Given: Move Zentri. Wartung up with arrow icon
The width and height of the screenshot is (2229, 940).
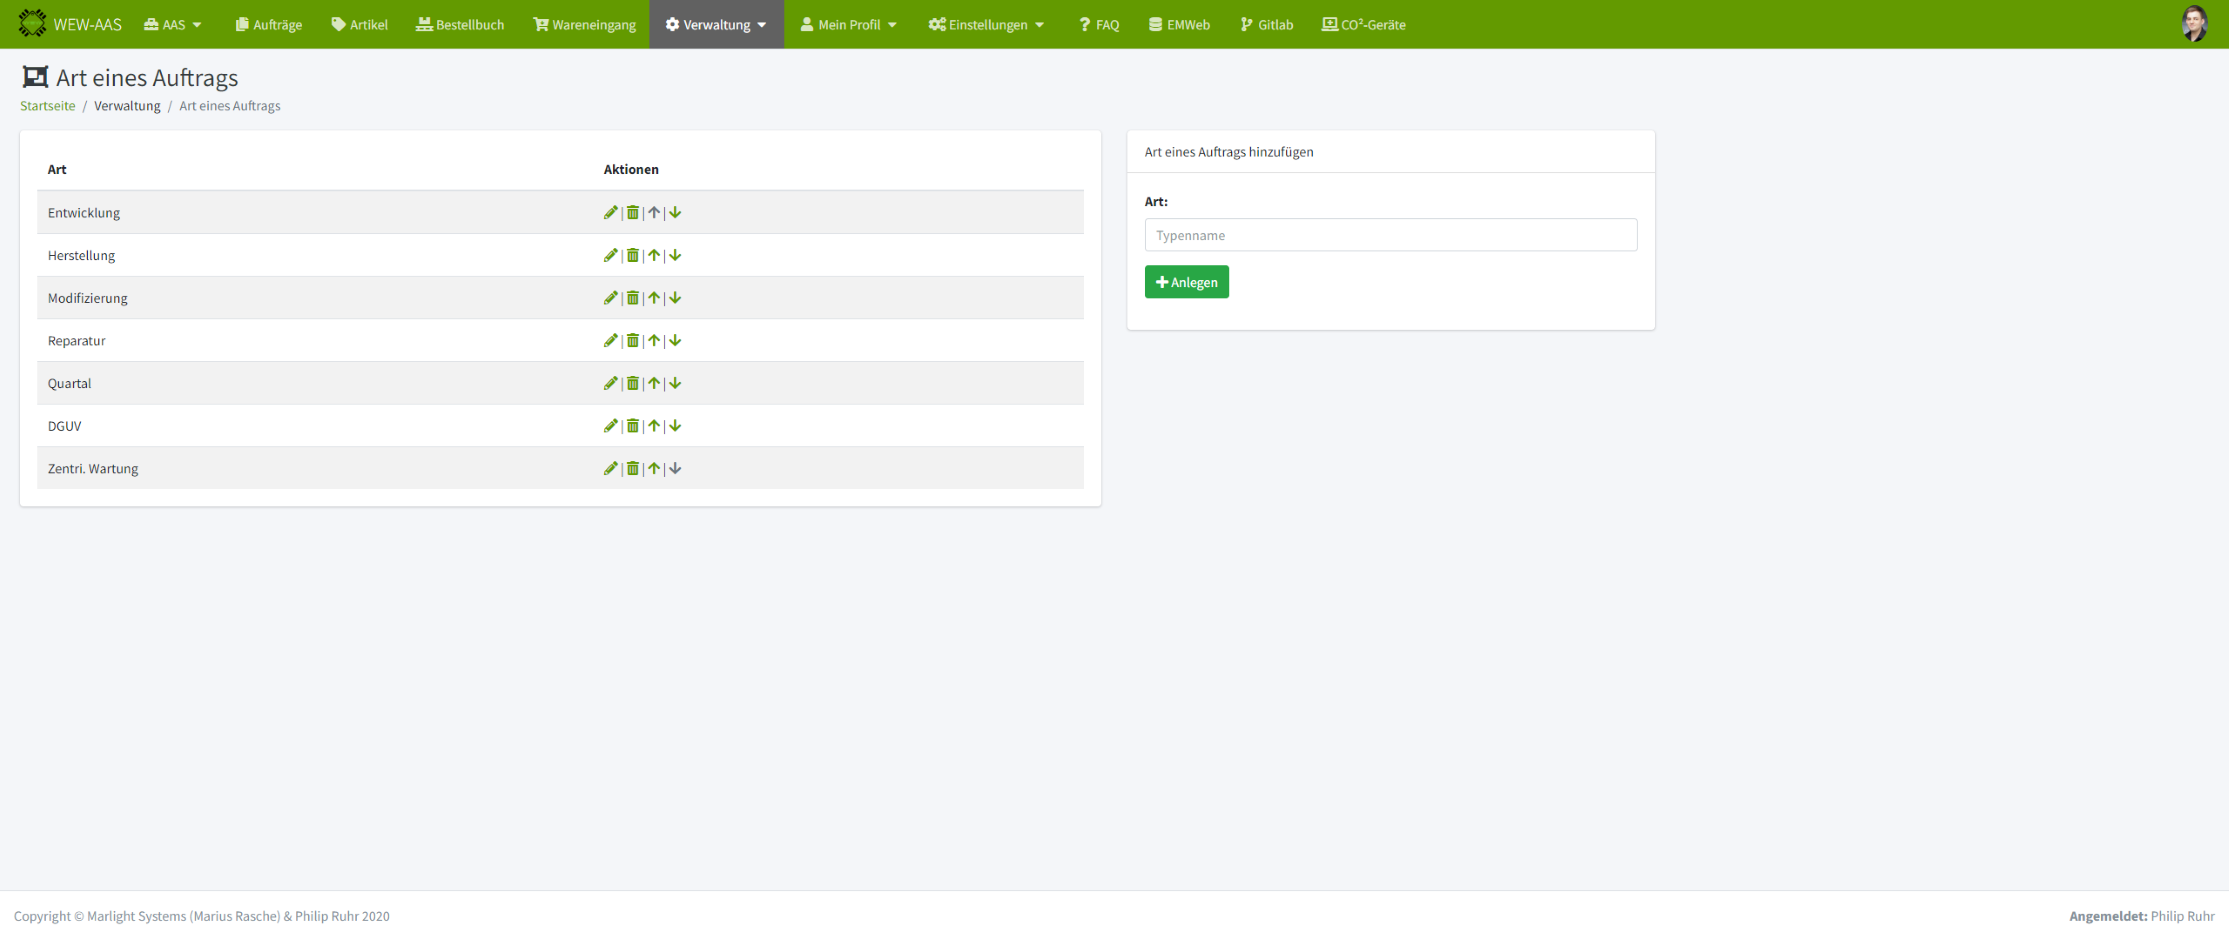Looking at the screenshot, I should click(x=654, y=469).
